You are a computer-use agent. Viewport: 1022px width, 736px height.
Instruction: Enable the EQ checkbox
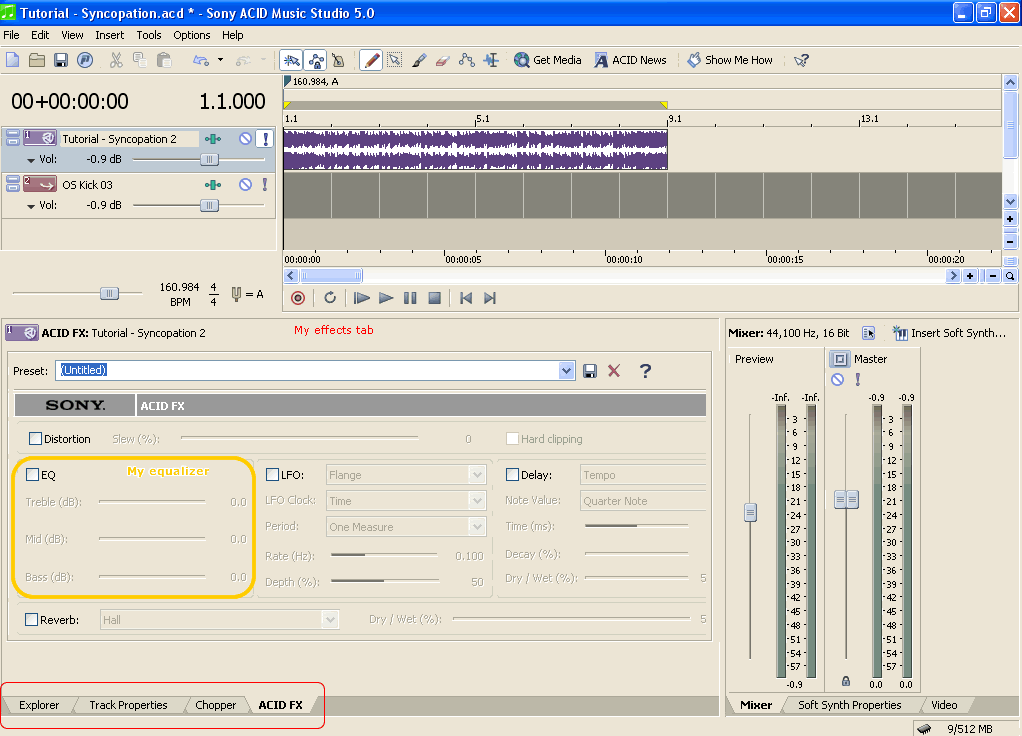(x=32, y=475)
